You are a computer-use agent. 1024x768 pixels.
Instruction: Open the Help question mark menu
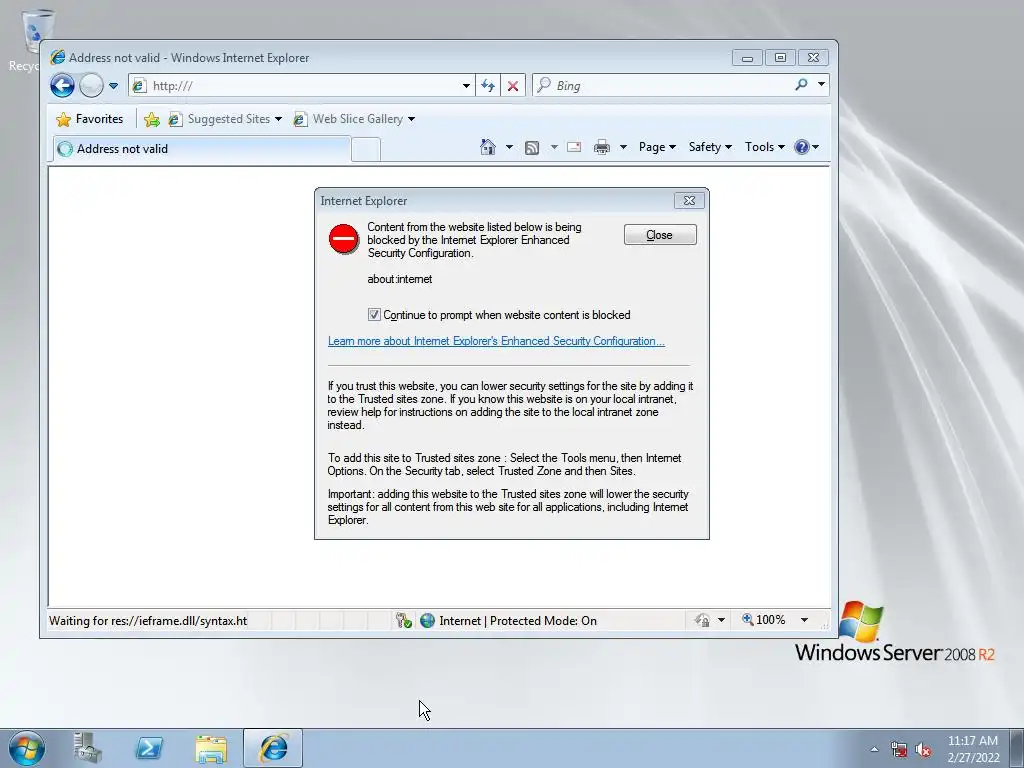pos(806,147)
